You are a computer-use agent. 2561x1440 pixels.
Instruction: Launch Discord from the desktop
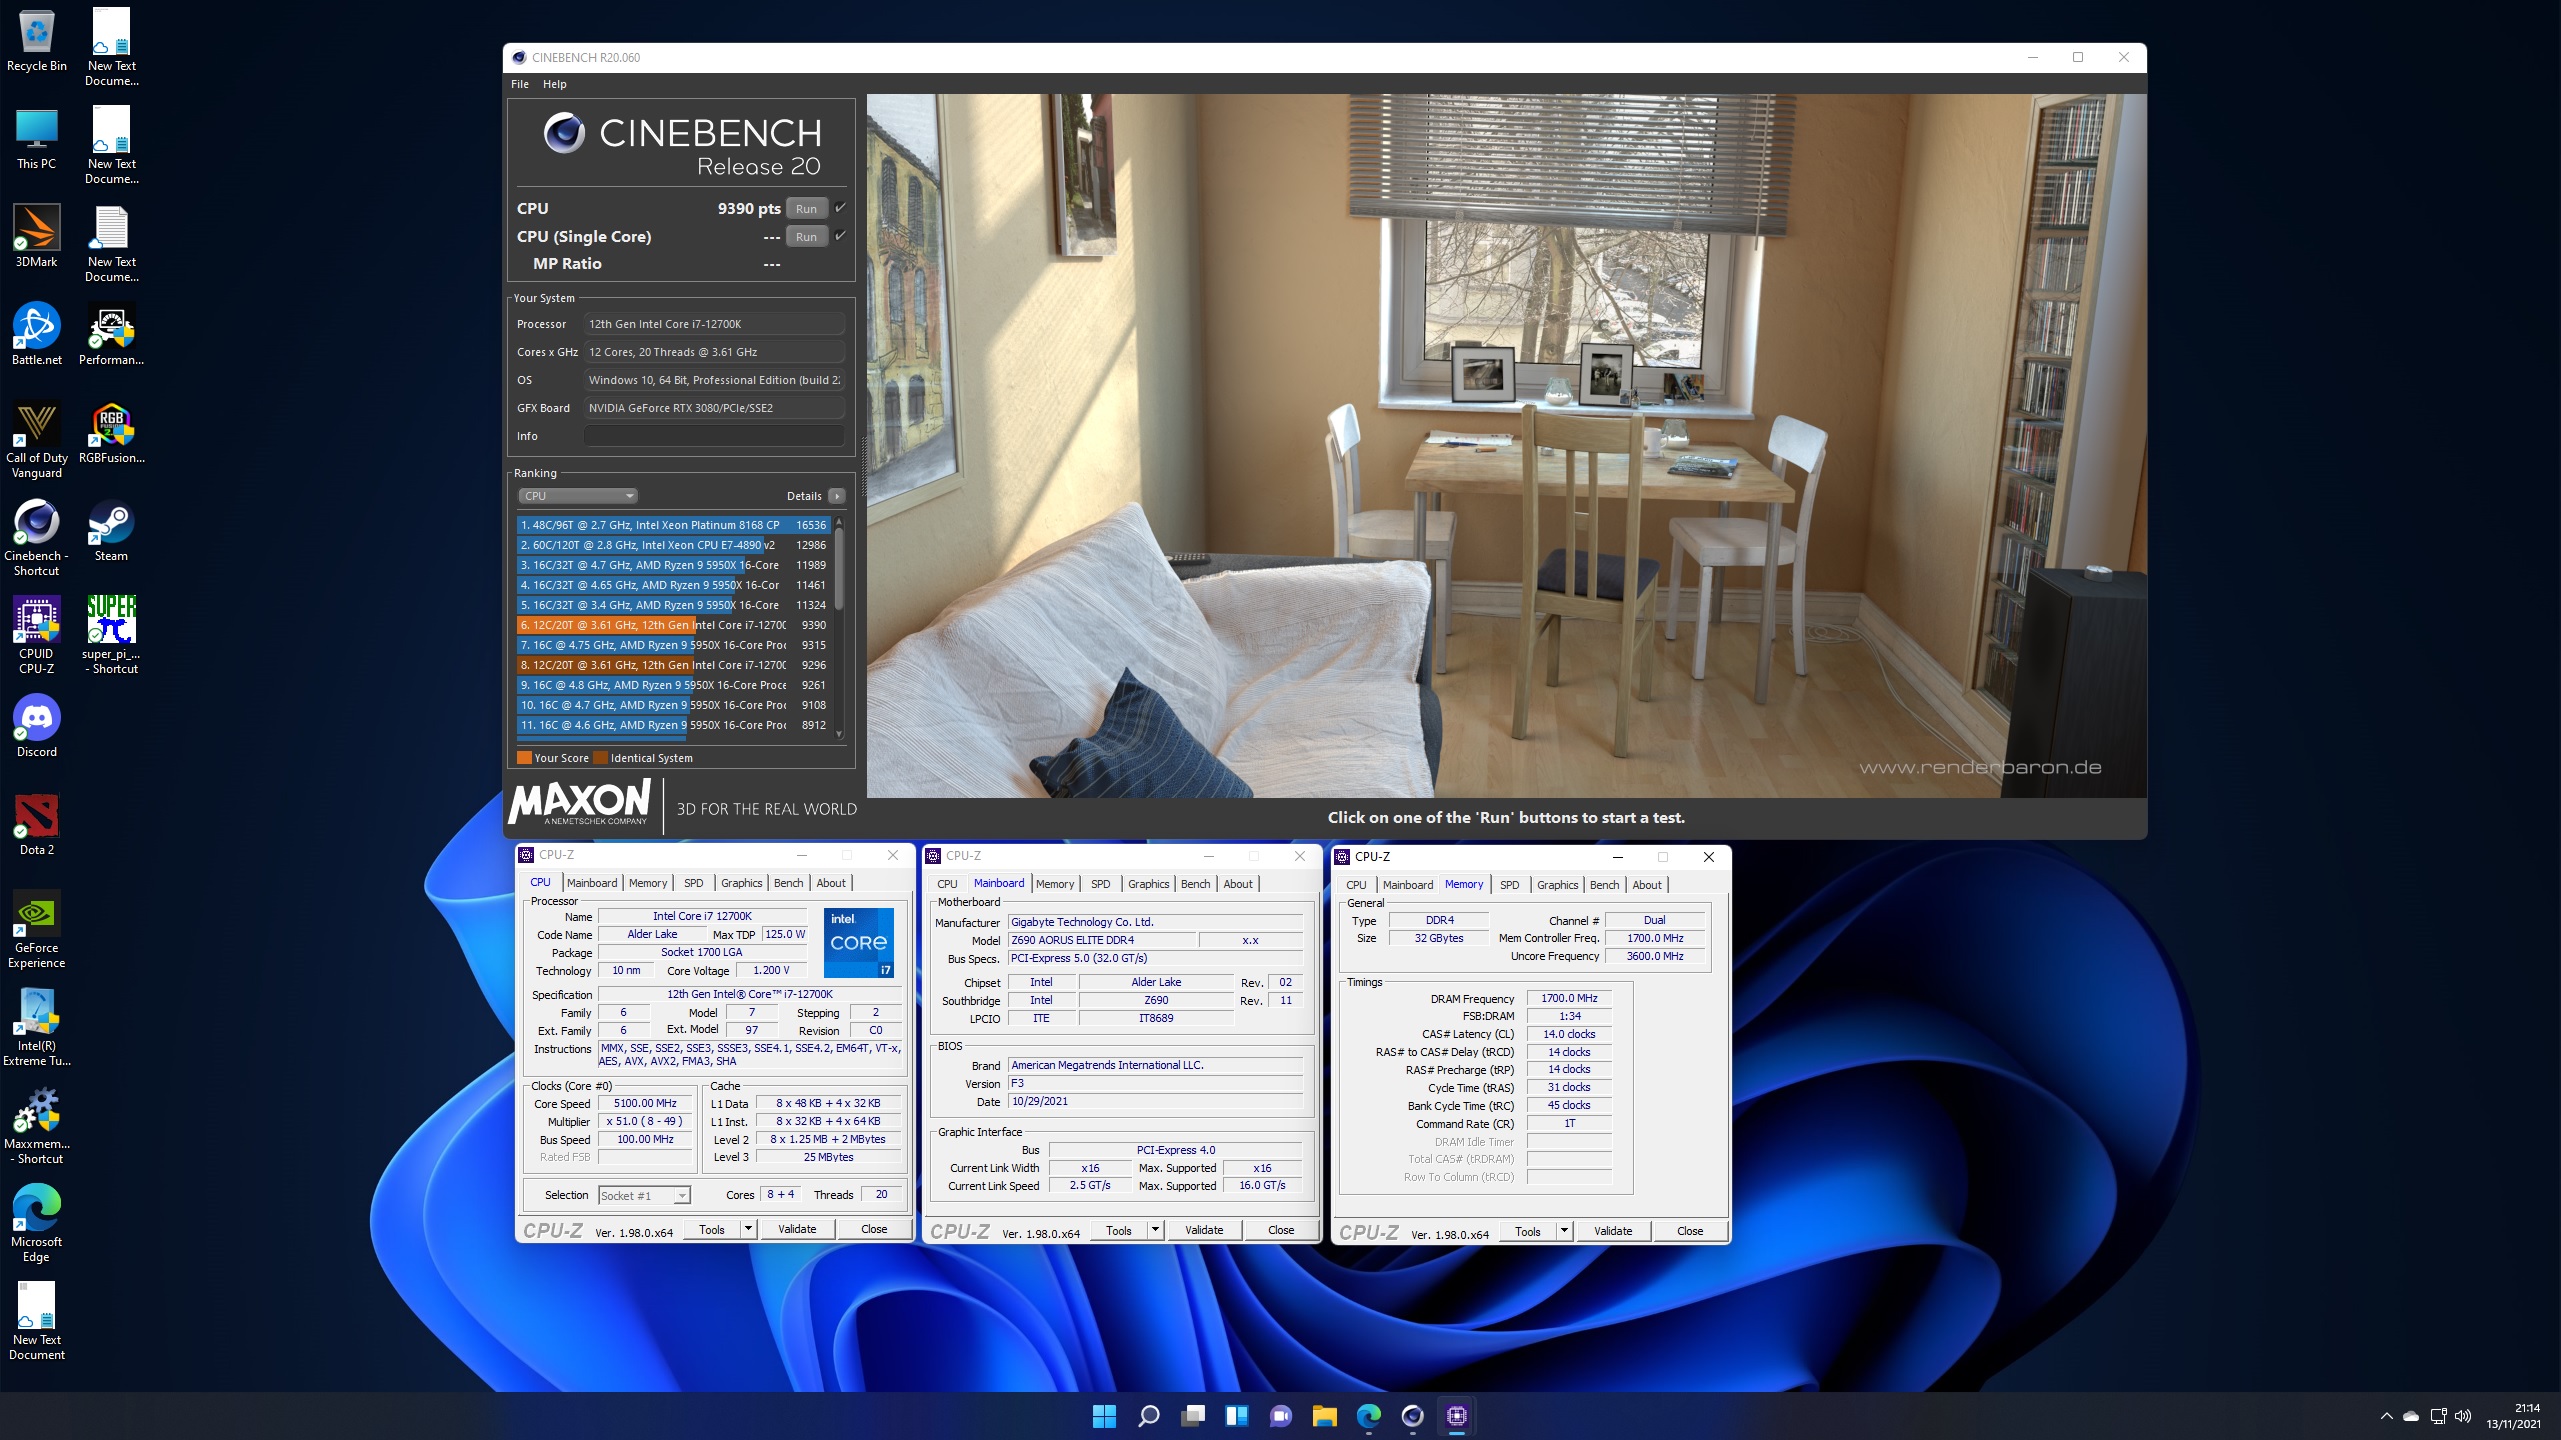tap(37, 726)
